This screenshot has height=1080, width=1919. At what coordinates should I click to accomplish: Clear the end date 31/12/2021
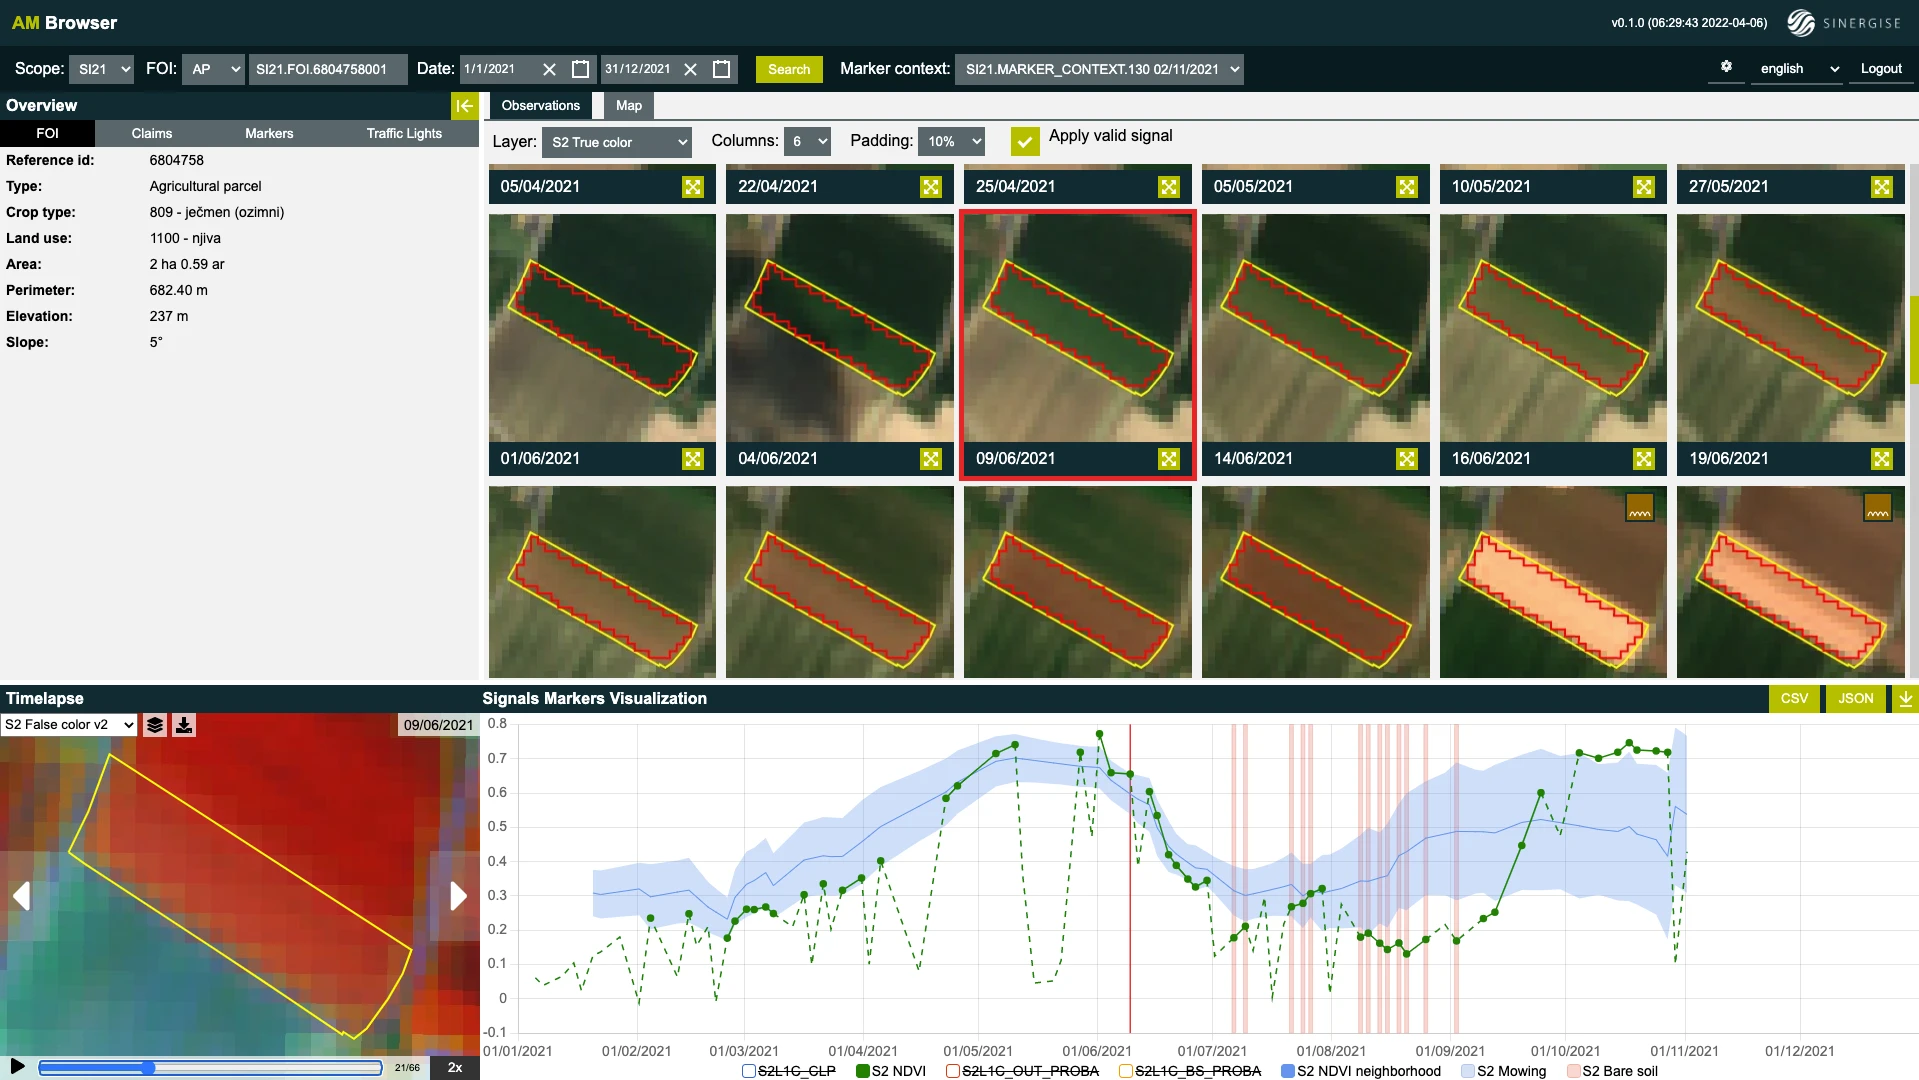(690, 69)
